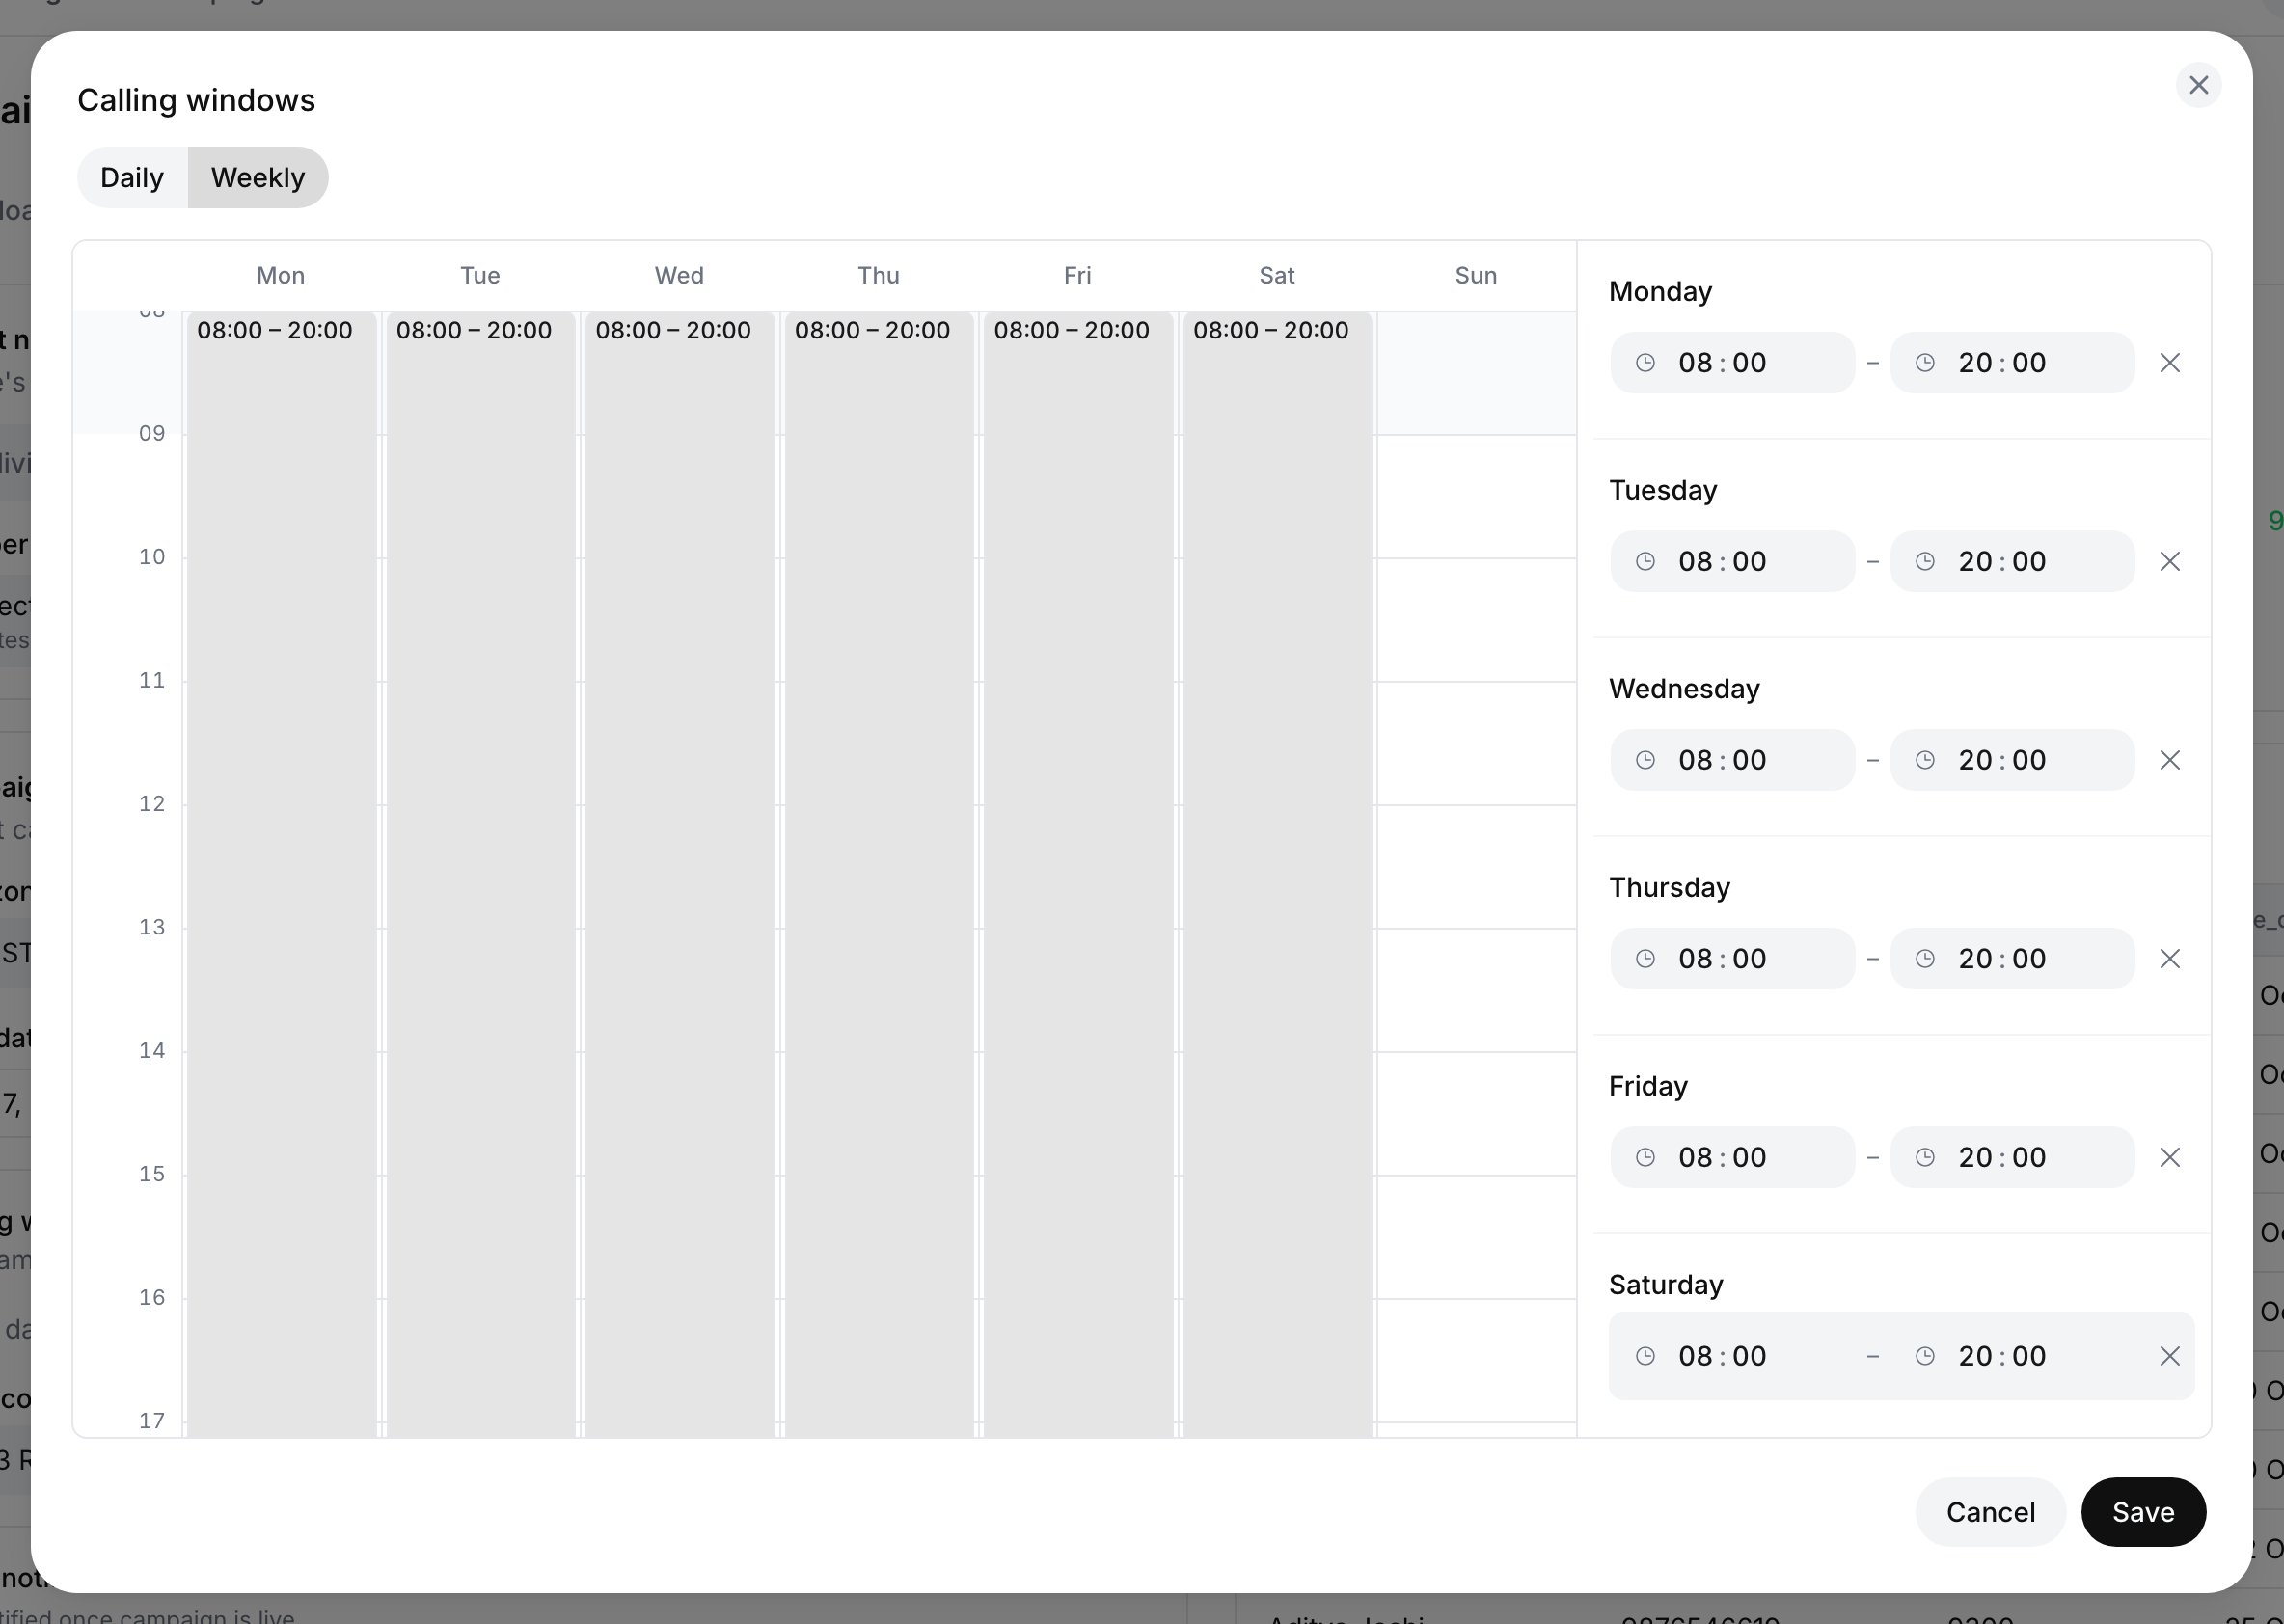Click Tuesday end time clock icon

click(1925, 562)
